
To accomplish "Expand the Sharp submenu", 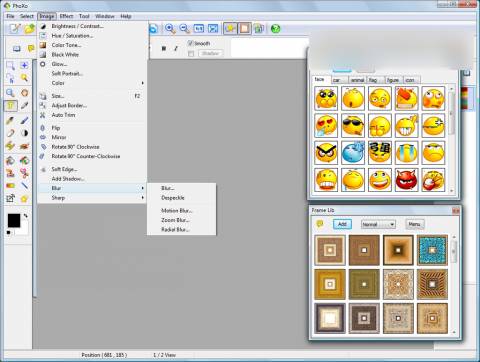I will pos(92,198).
